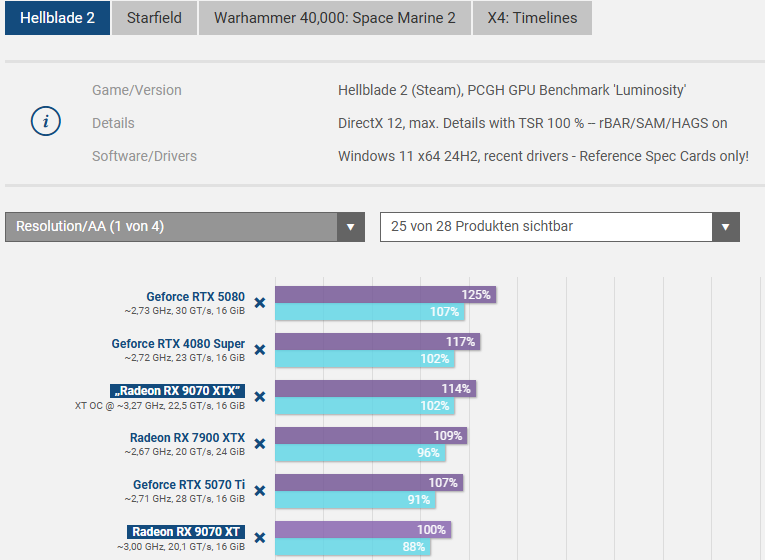
Task: Click the cyan 102% bar for RTX 4080 Super
Action: pos(365,359)
